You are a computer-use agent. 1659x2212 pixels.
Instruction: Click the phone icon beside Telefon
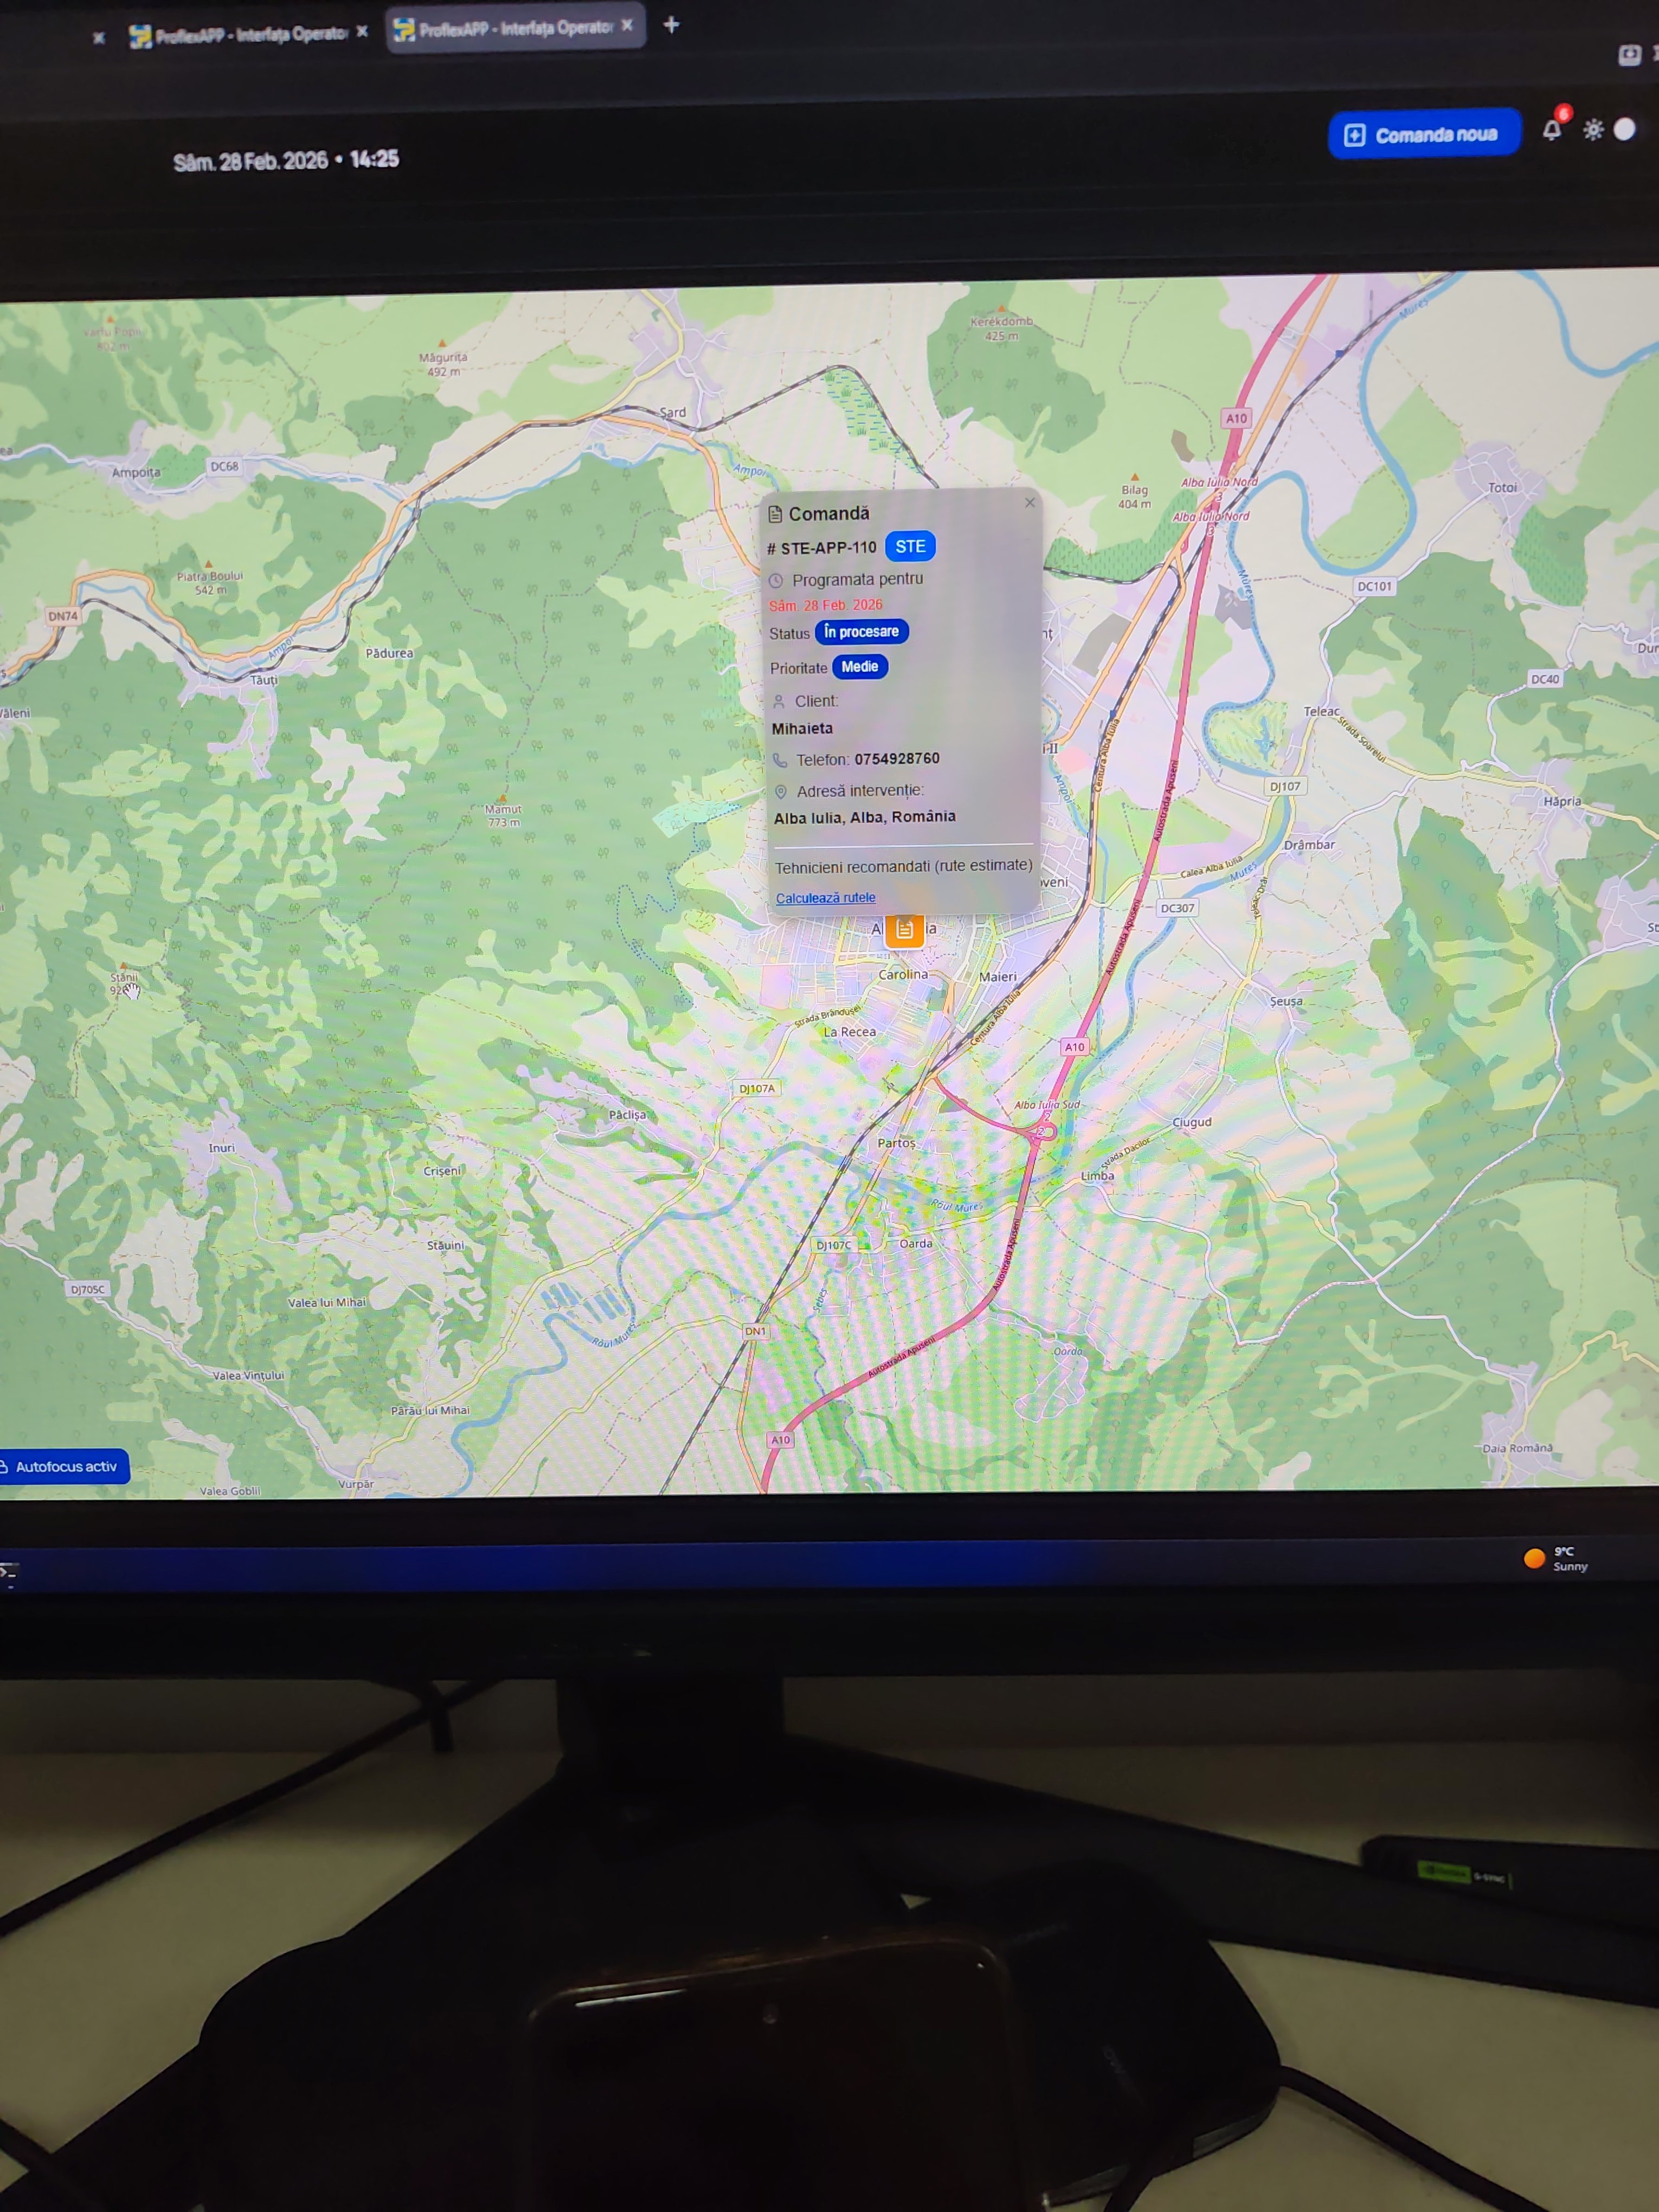(x=780, y=760)
